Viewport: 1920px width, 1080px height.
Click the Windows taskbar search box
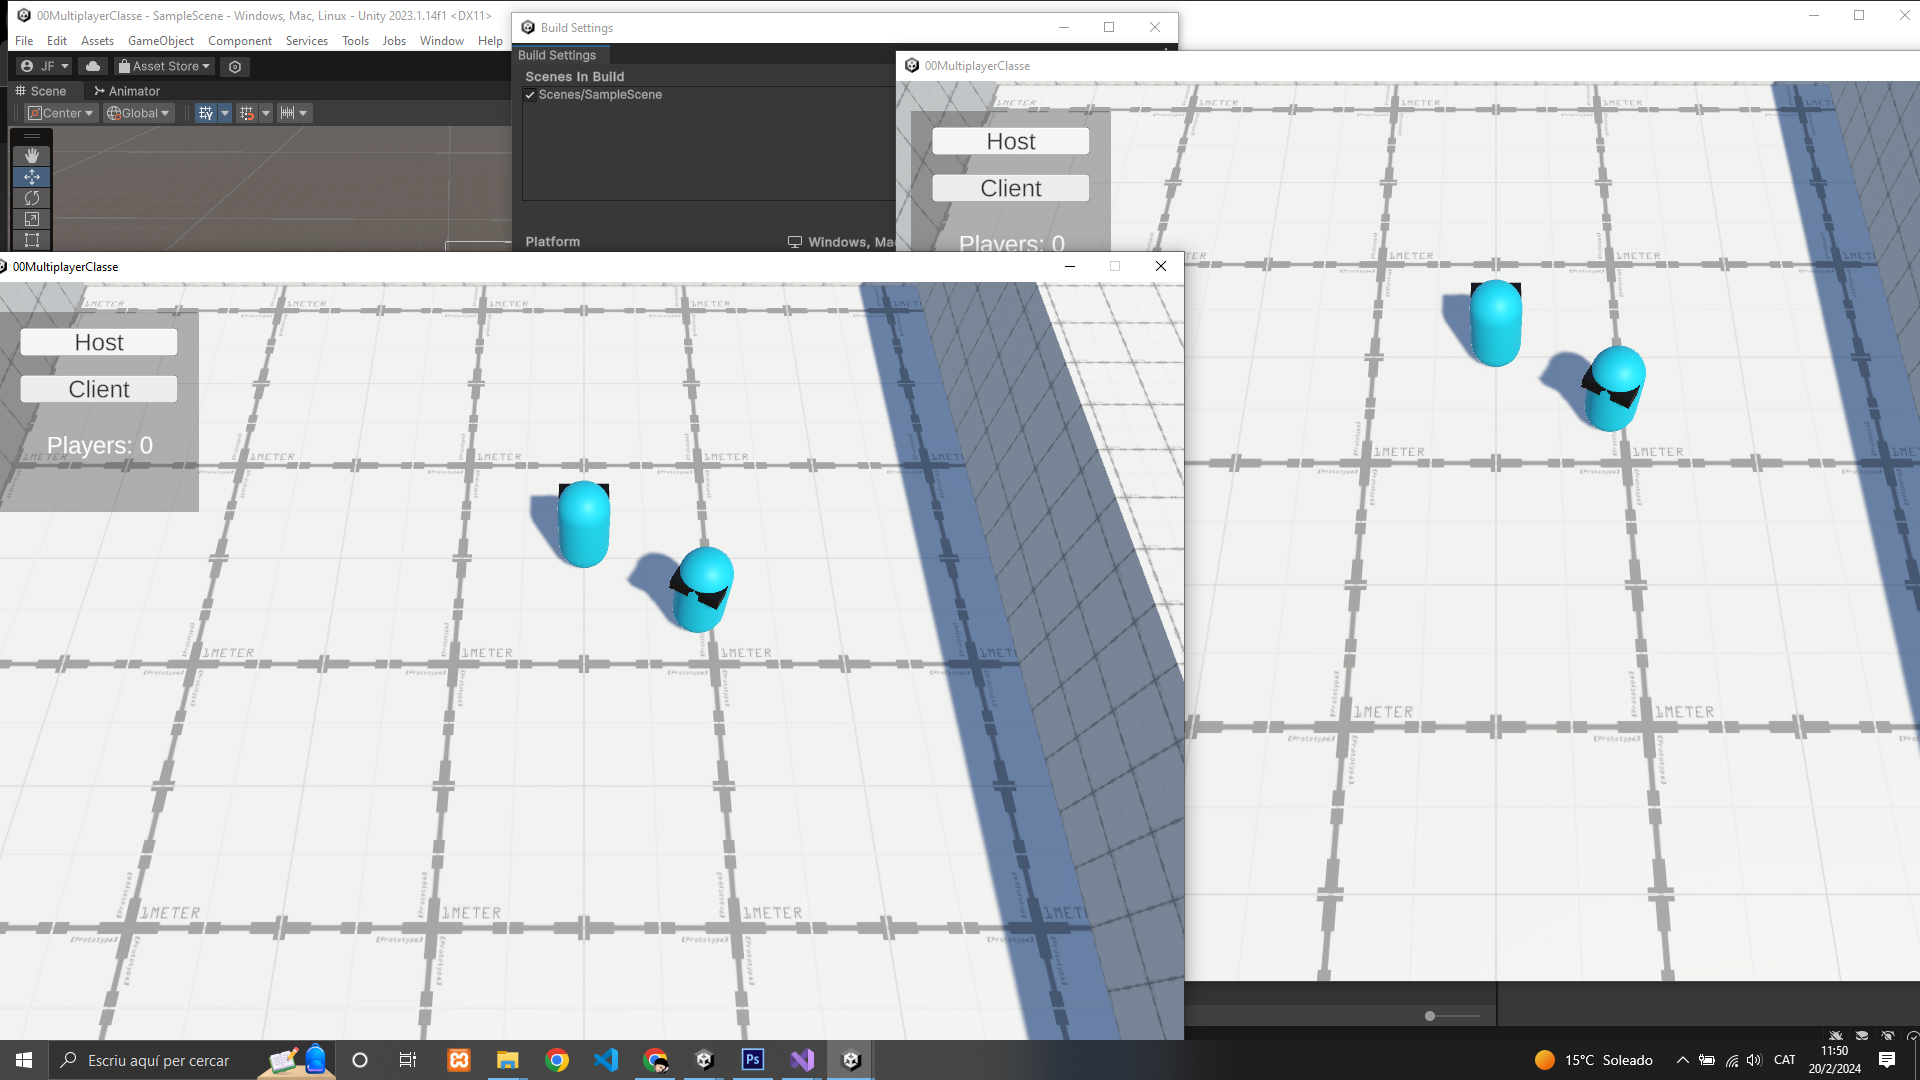click(158, 1060)
